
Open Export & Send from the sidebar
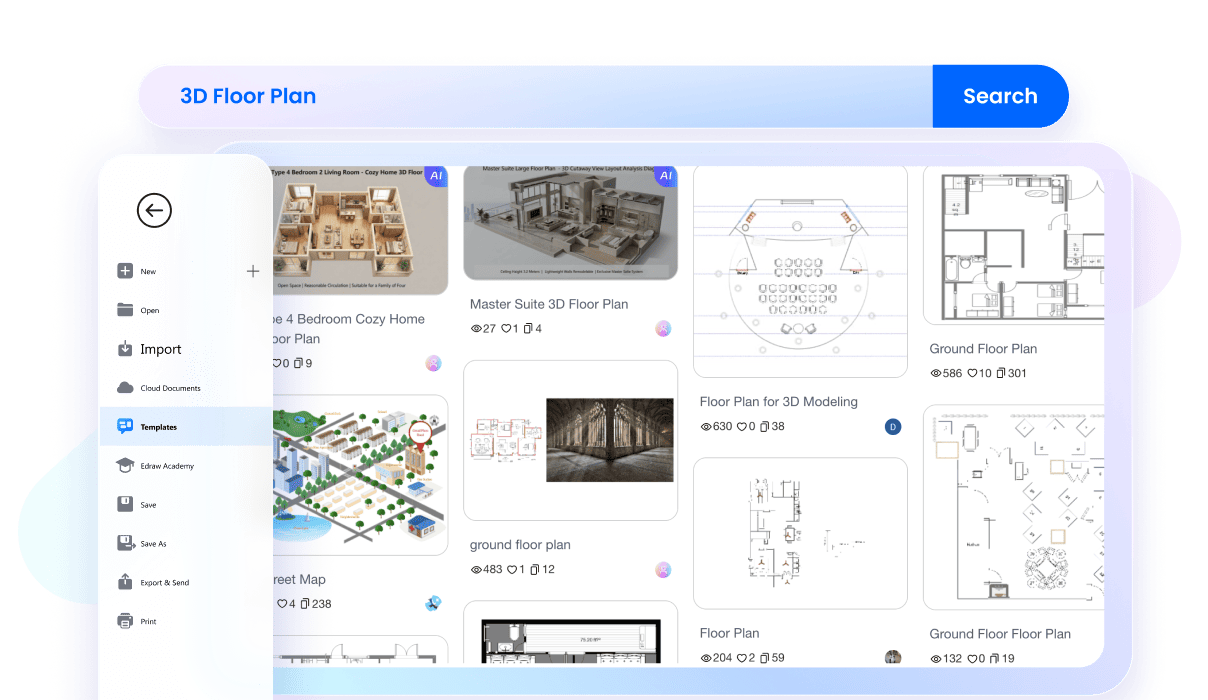[125, 582]
